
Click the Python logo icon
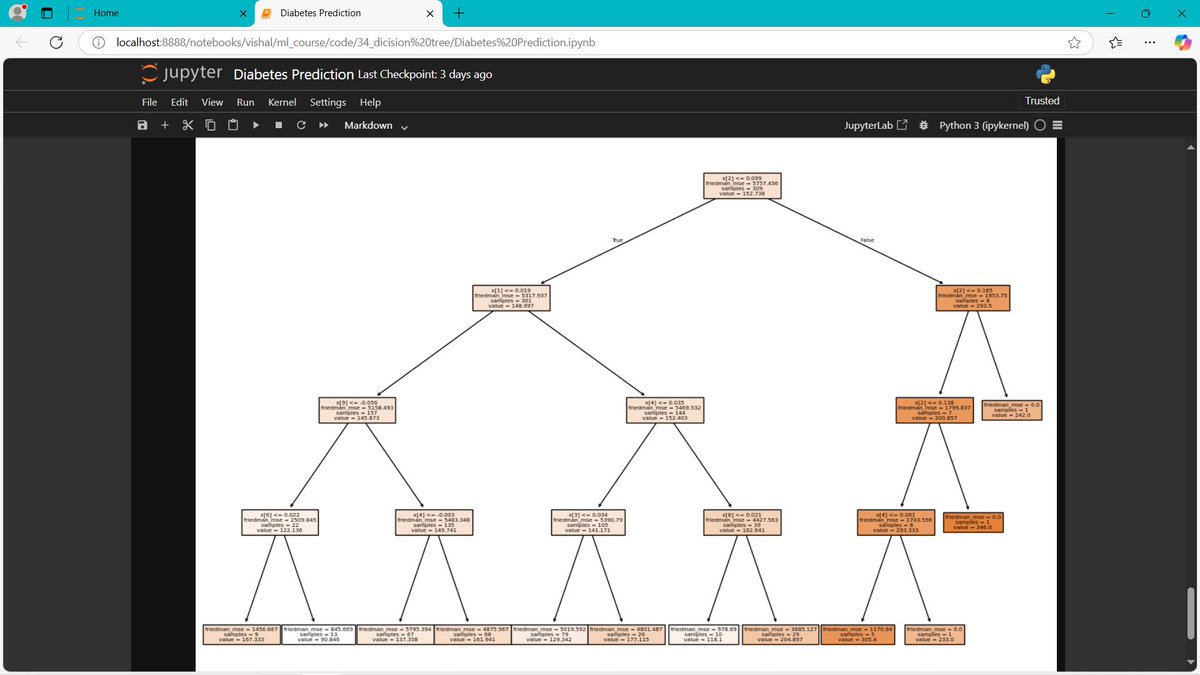(1046, 74)
